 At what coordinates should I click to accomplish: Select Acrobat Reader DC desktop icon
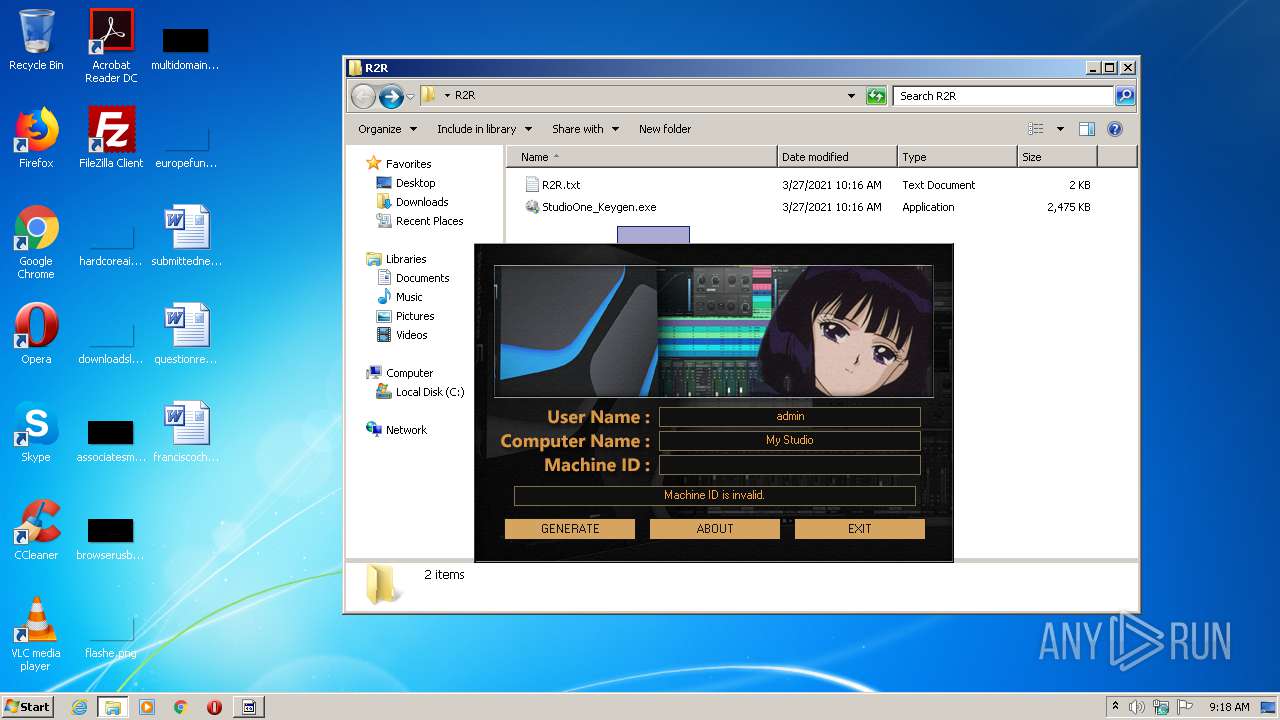click(111, 45)
